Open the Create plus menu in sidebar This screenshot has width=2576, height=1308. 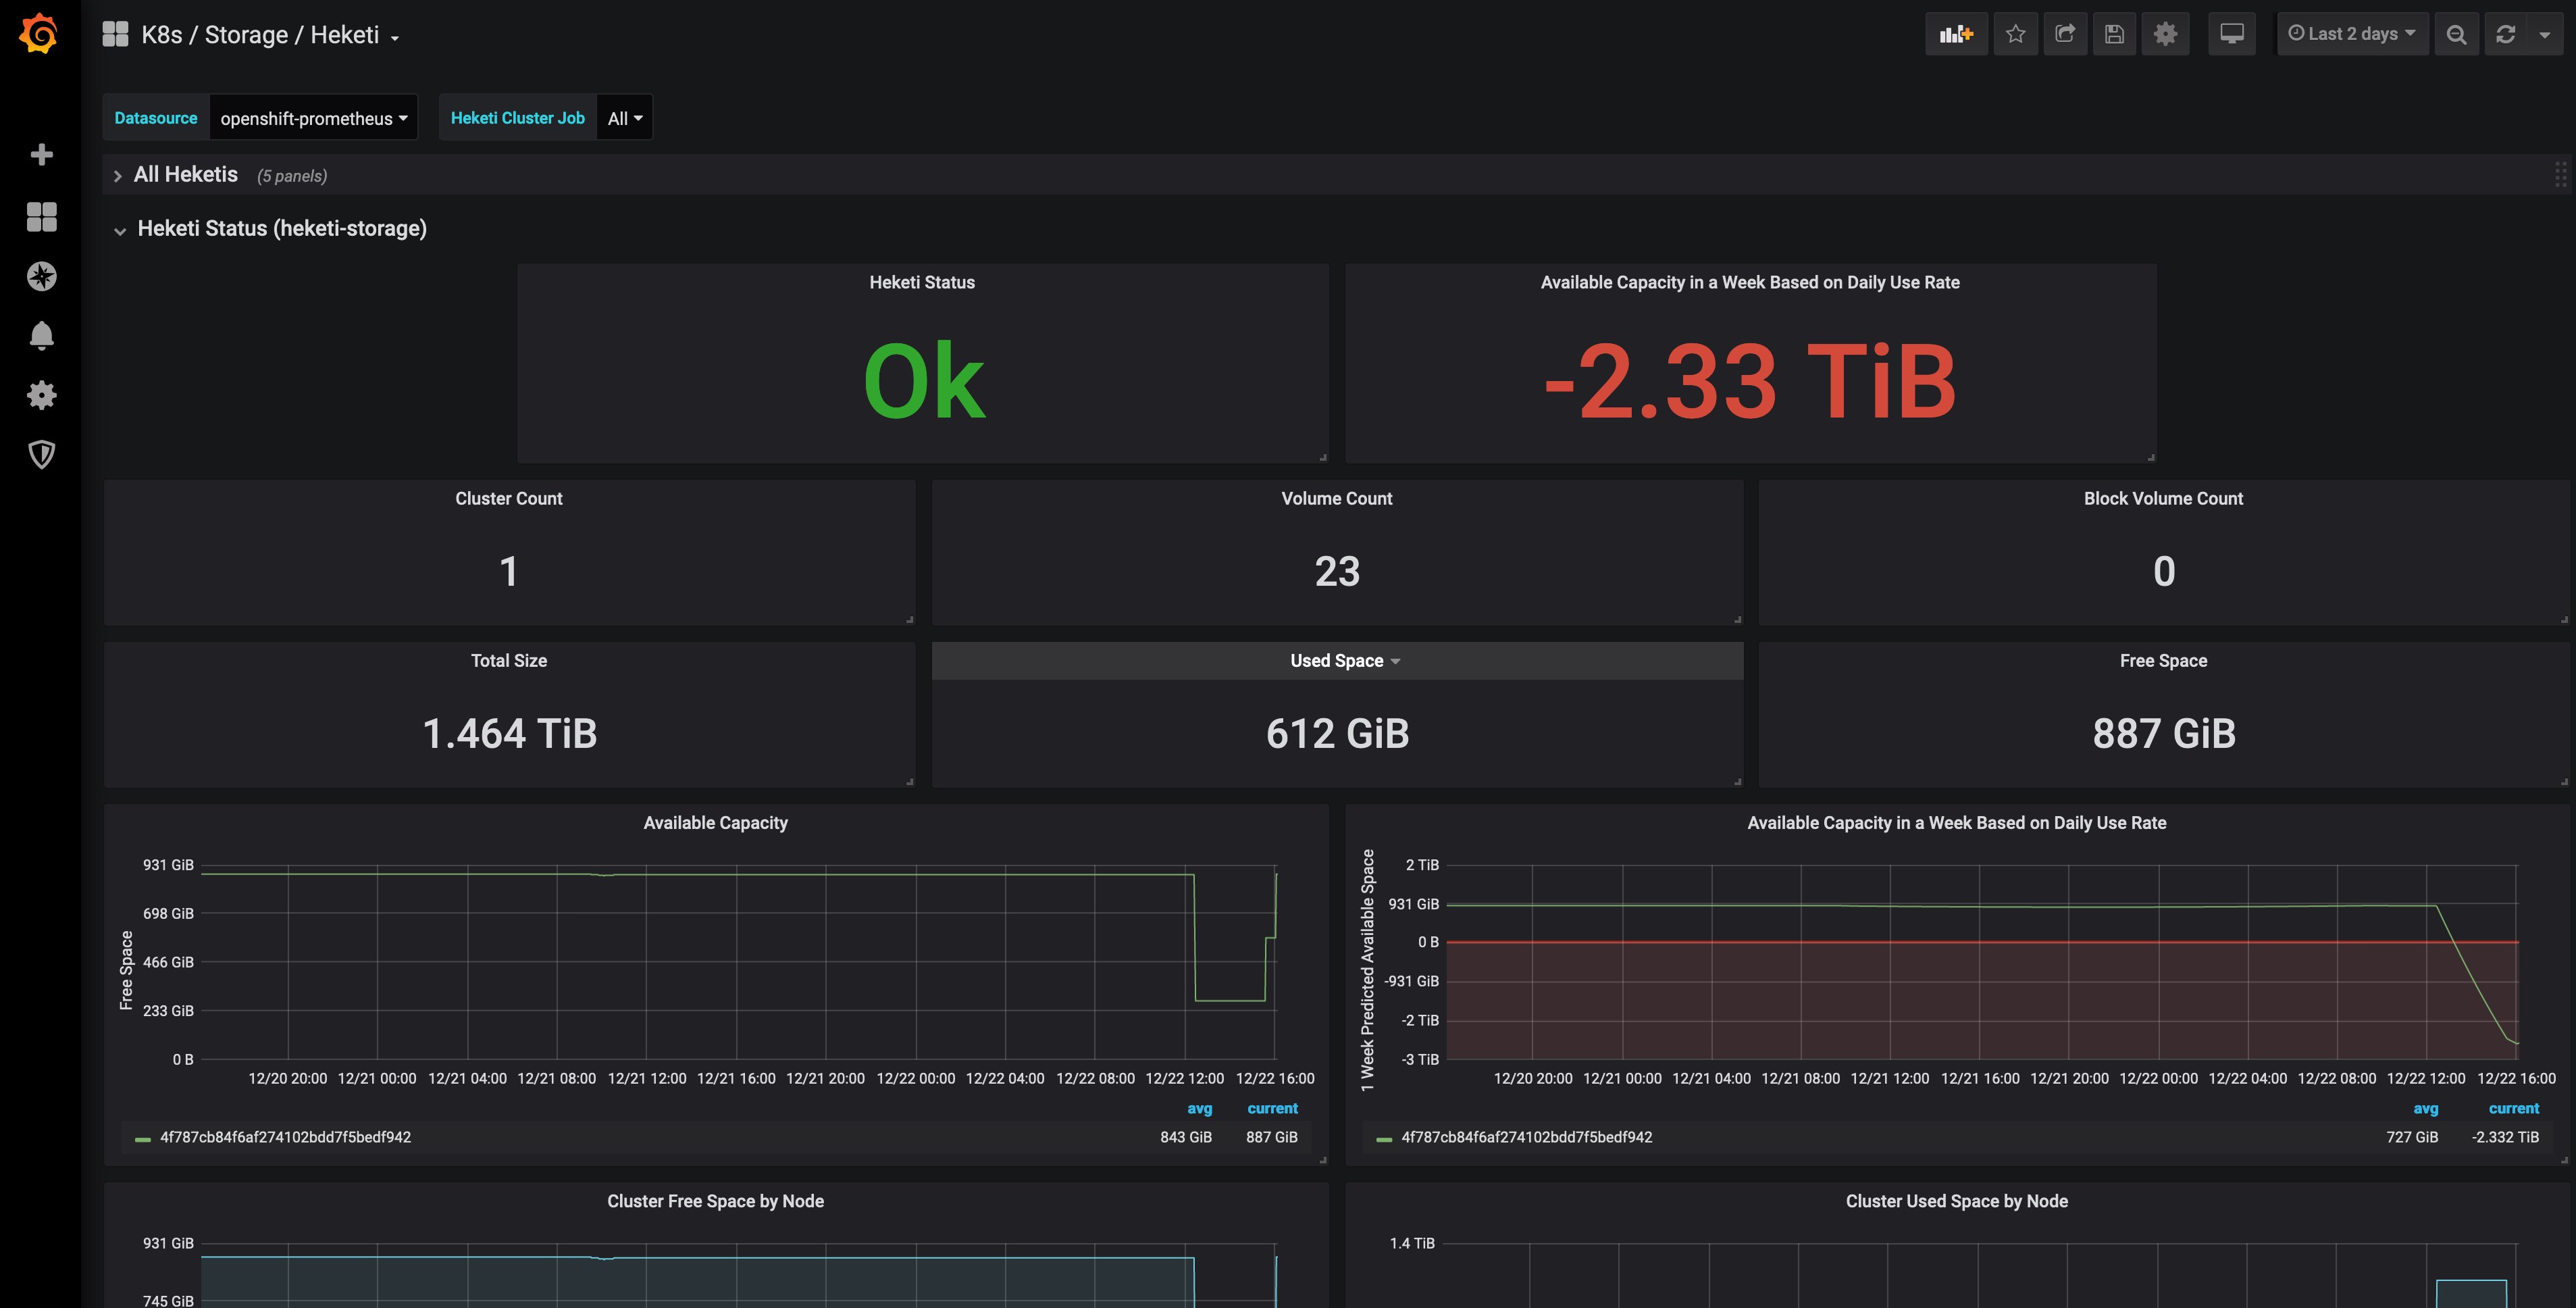(41, 155)
